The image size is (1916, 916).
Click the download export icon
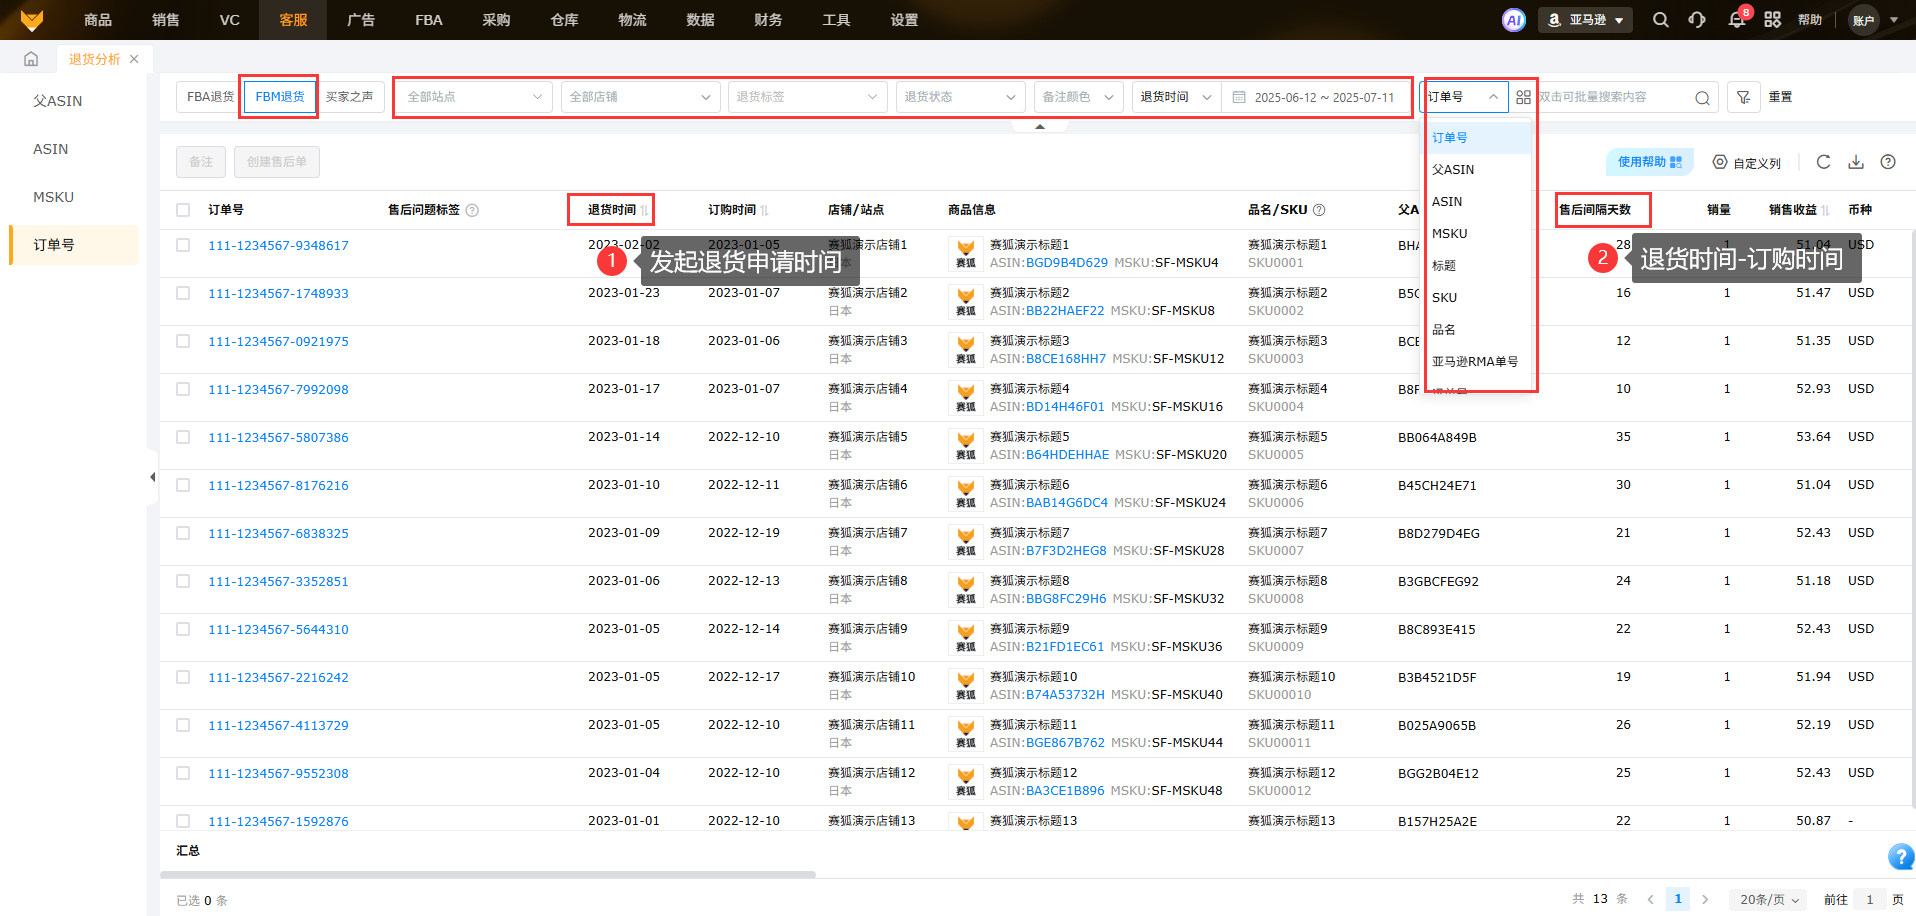[x=1856, y=162]
